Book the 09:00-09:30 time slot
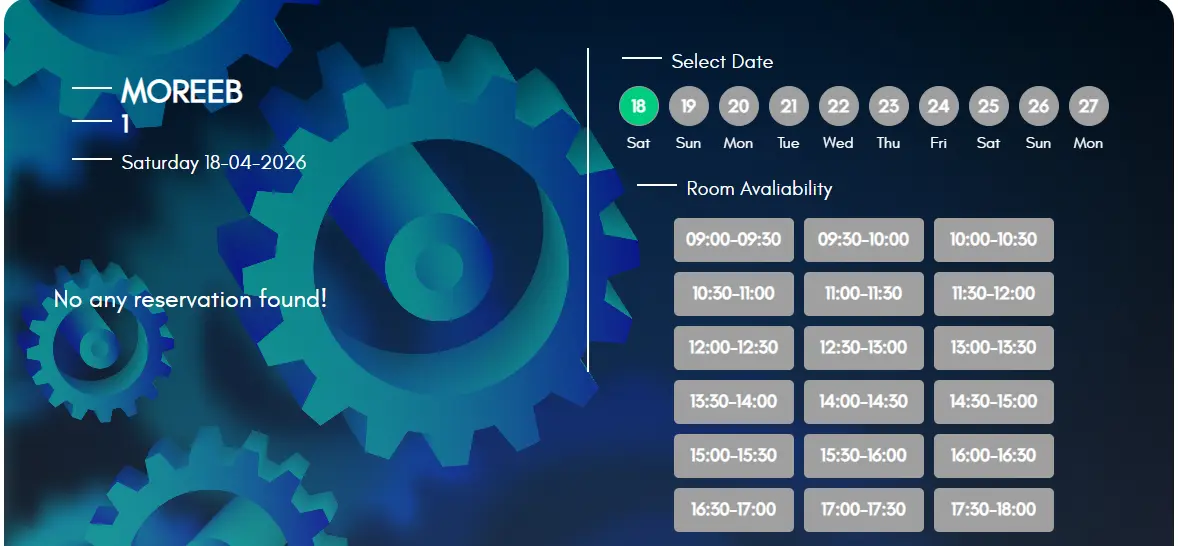1178x546 pixels. 734,240
